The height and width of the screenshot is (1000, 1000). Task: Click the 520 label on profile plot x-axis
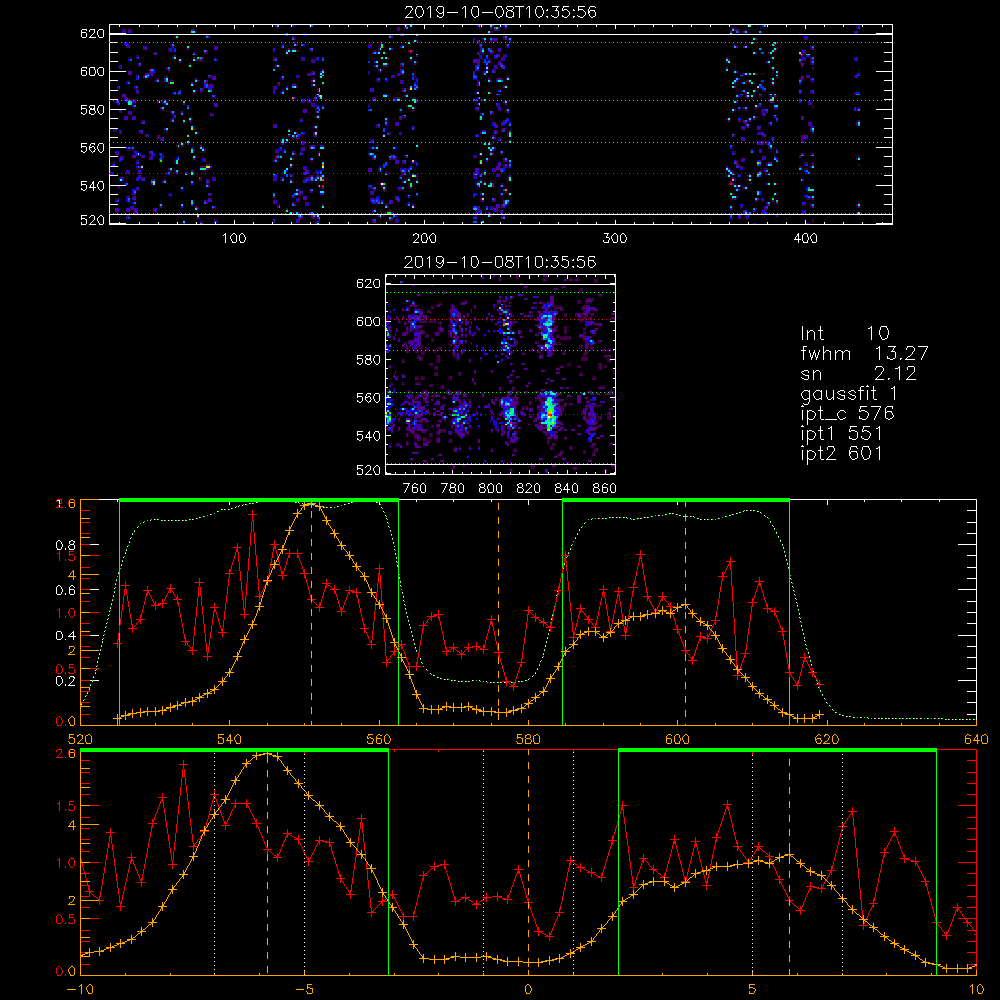(x=80, y=740)
